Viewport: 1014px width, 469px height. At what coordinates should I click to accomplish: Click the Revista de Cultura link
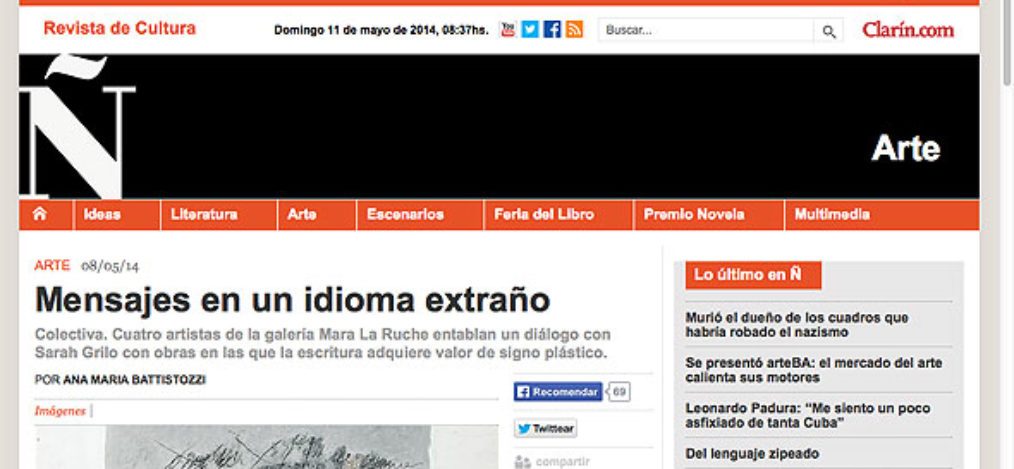click(x=120, y=28)
